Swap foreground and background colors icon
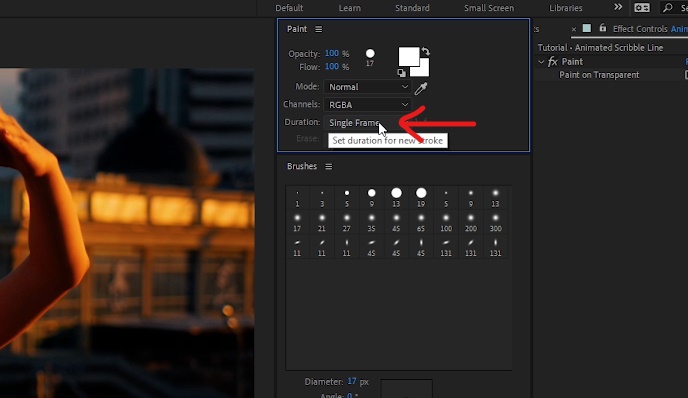Screen dimensions: 688x398 coord(426,51)
